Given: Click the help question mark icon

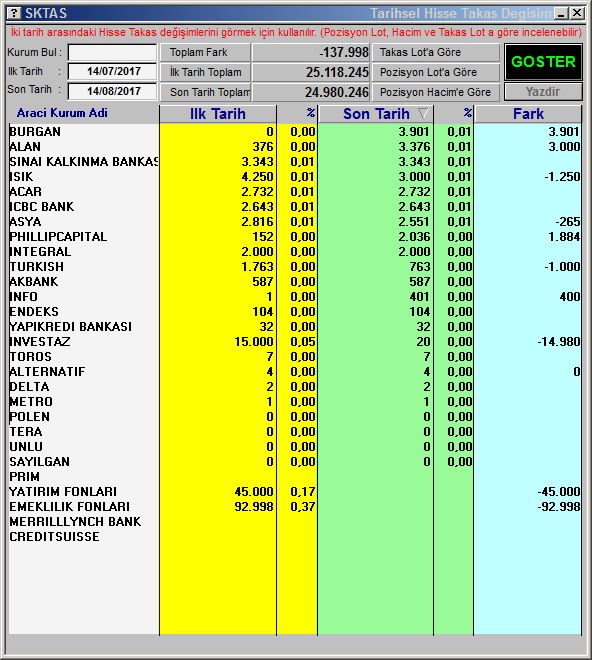Looking at the screenshot, I should click(x=14, y=13).
